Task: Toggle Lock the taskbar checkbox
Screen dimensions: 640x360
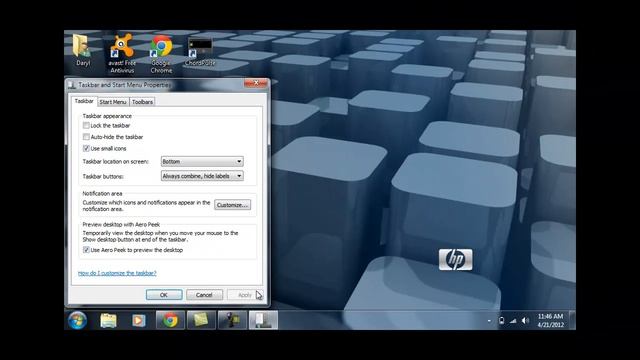Action: [x=86, y=125]
